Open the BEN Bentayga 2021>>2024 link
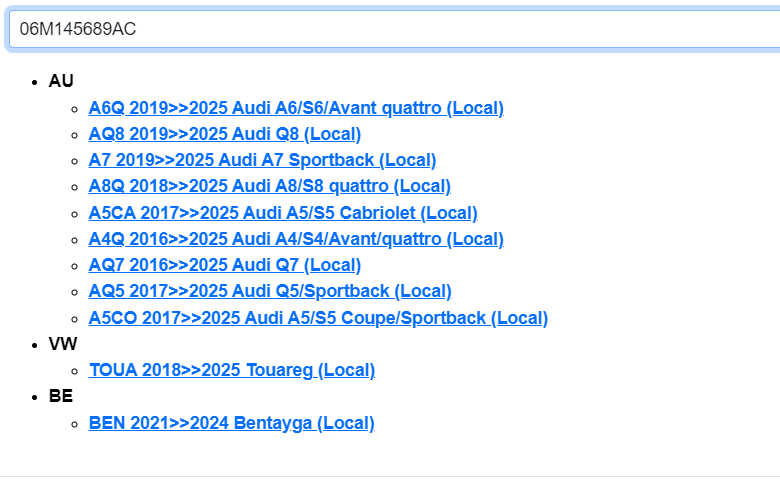 (x=231, y=423)
